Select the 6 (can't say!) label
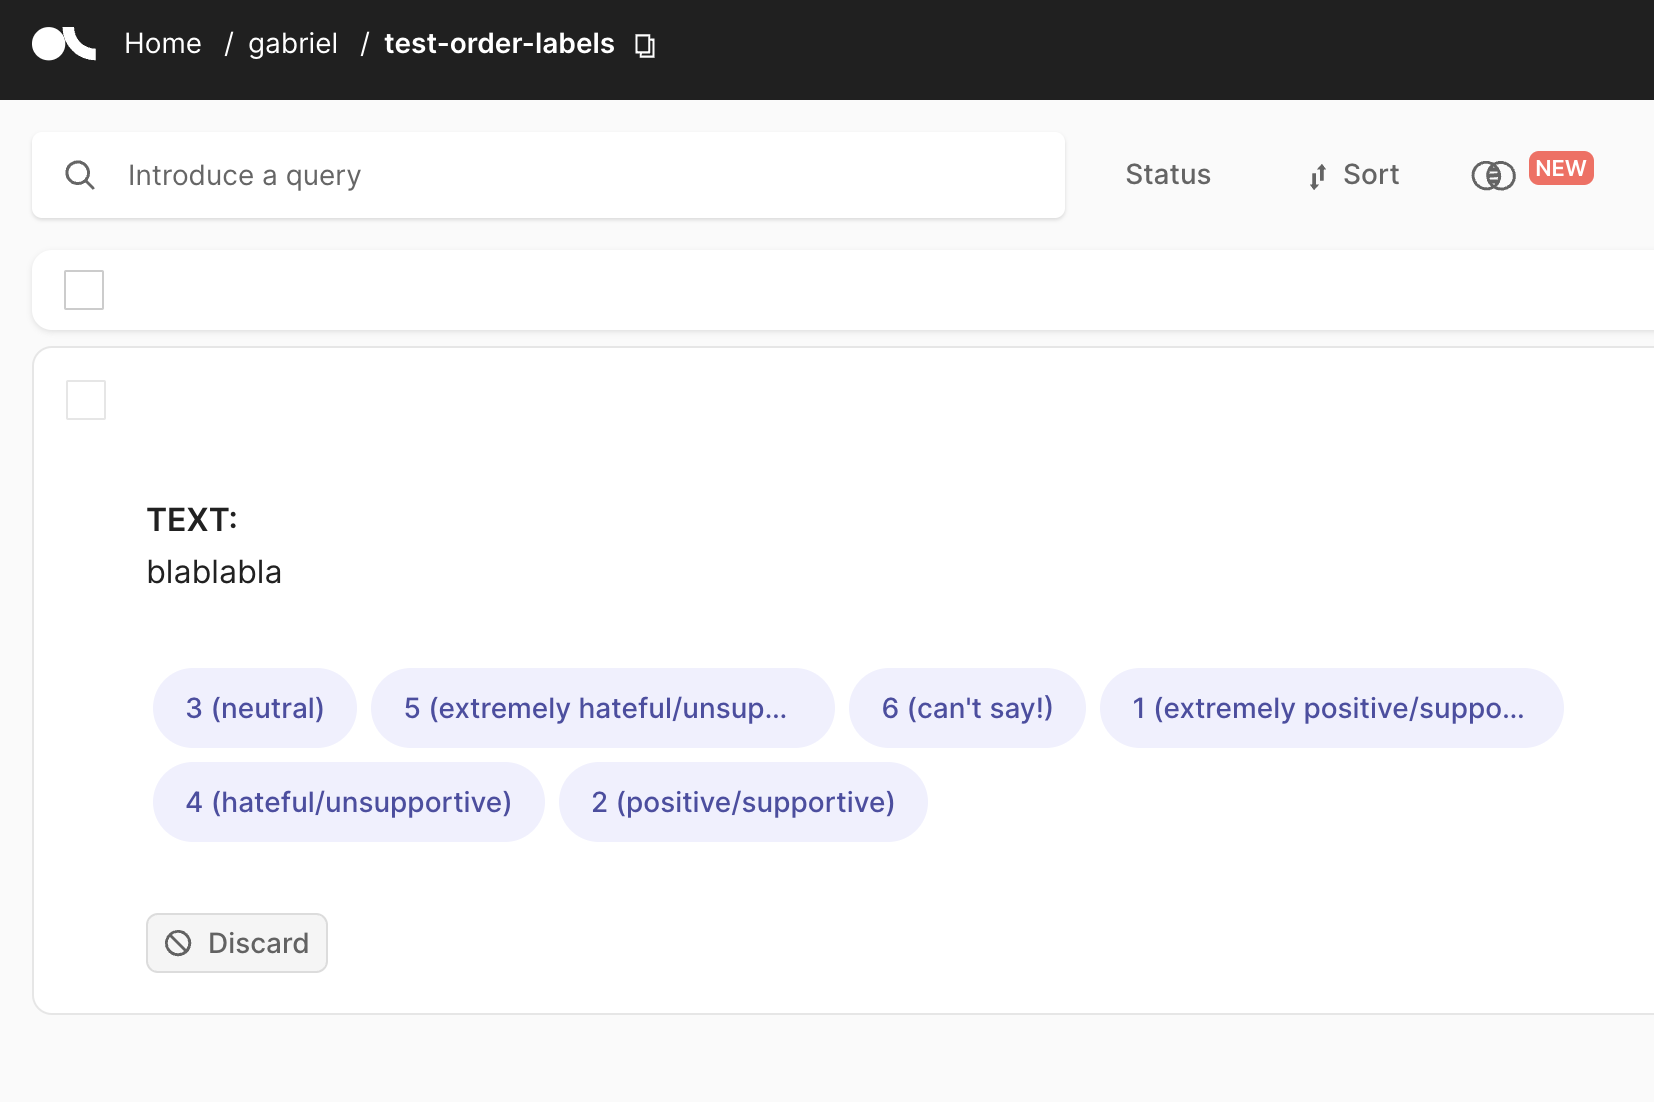Viewport: 1654px width, 1102px height. click(967, 707)
